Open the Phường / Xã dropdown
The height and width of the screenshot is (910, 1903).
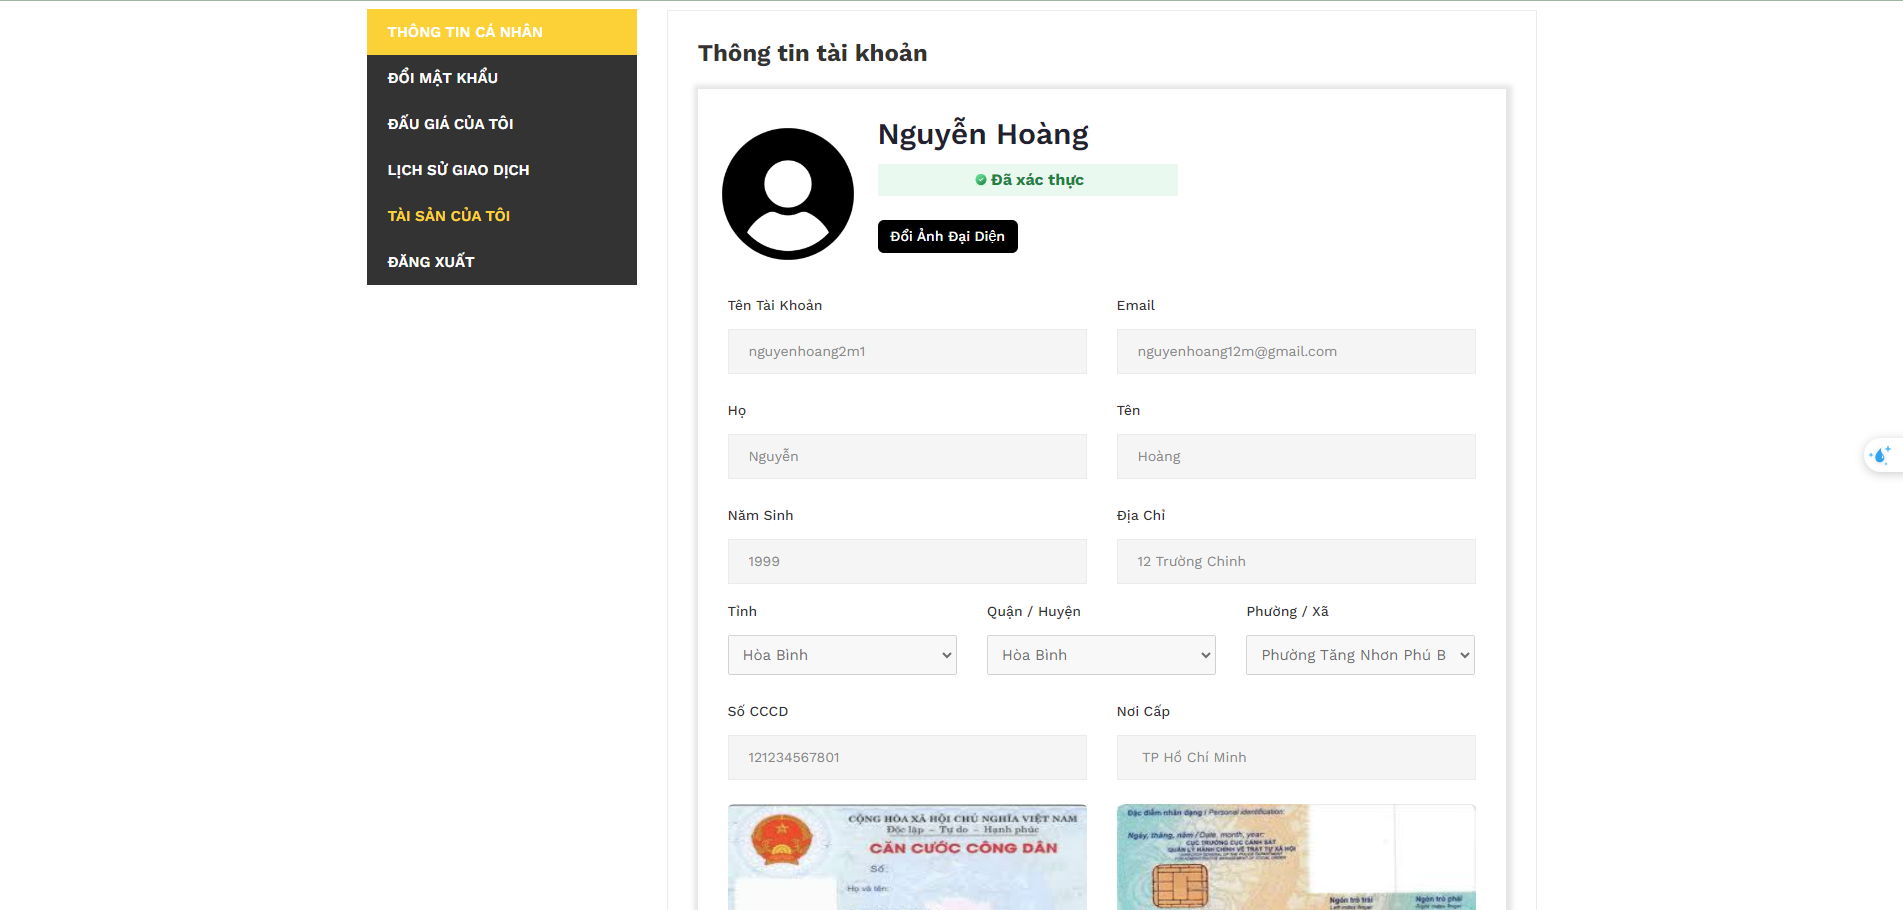[x=1360, y=655]
